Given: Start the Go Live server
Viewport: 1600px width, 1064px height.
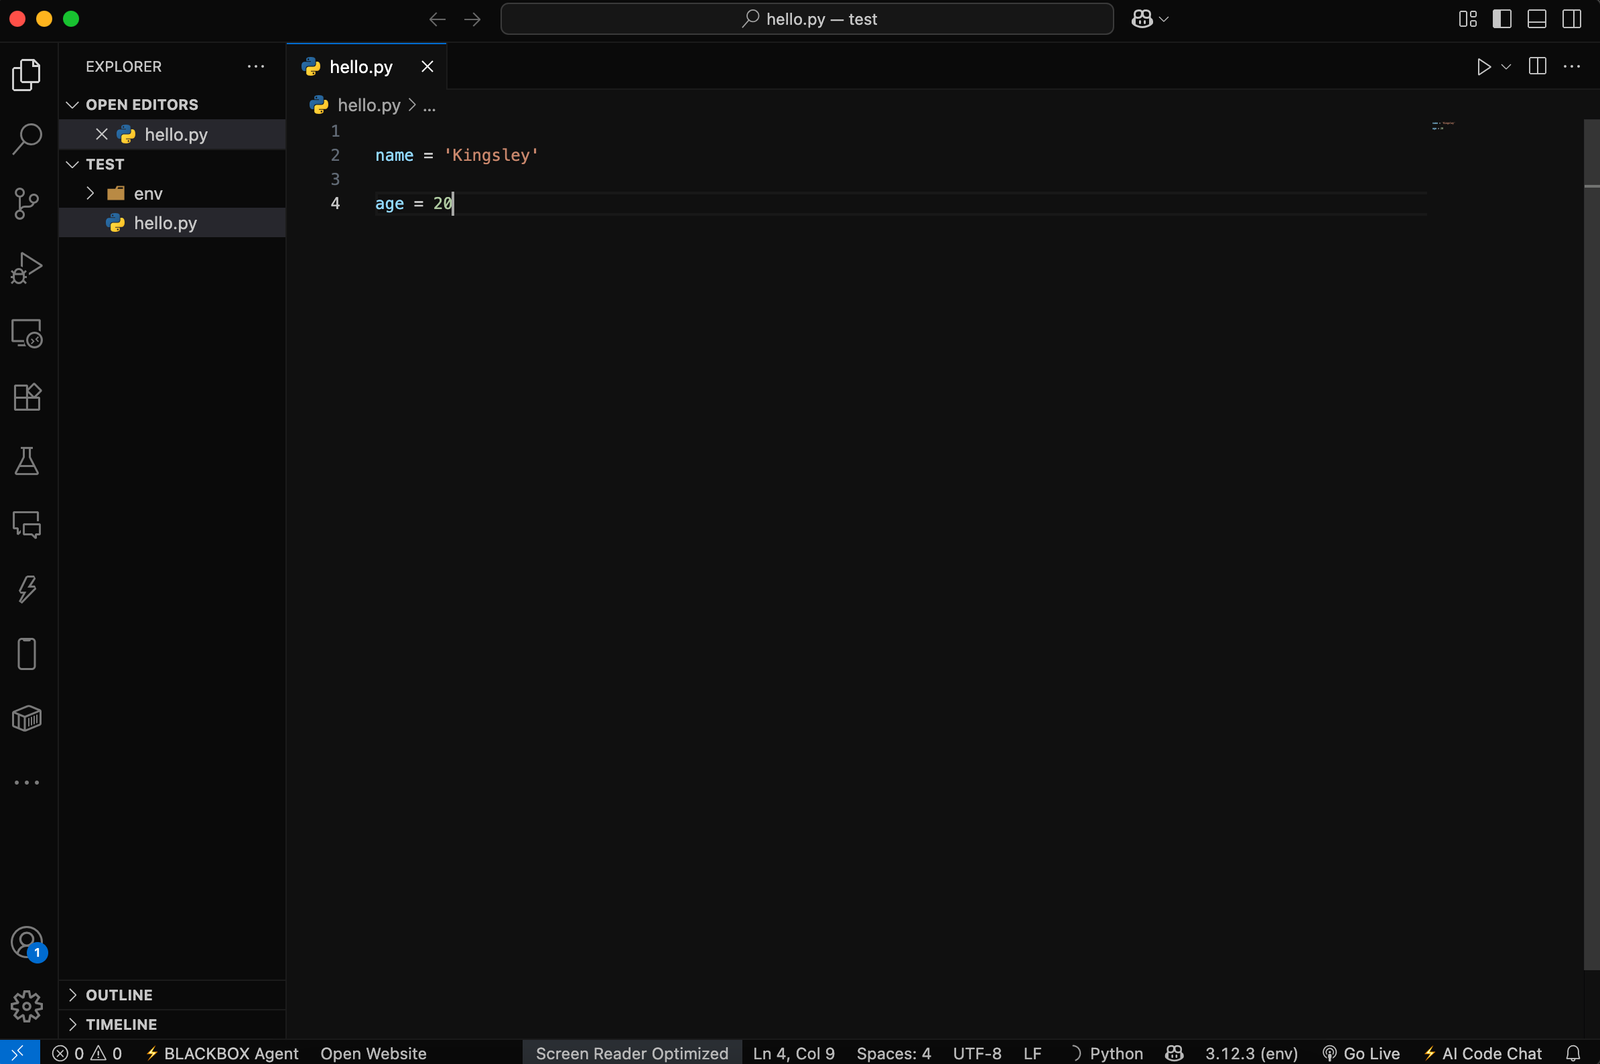Looking at the screenshot, I should coord(1360,1053).
